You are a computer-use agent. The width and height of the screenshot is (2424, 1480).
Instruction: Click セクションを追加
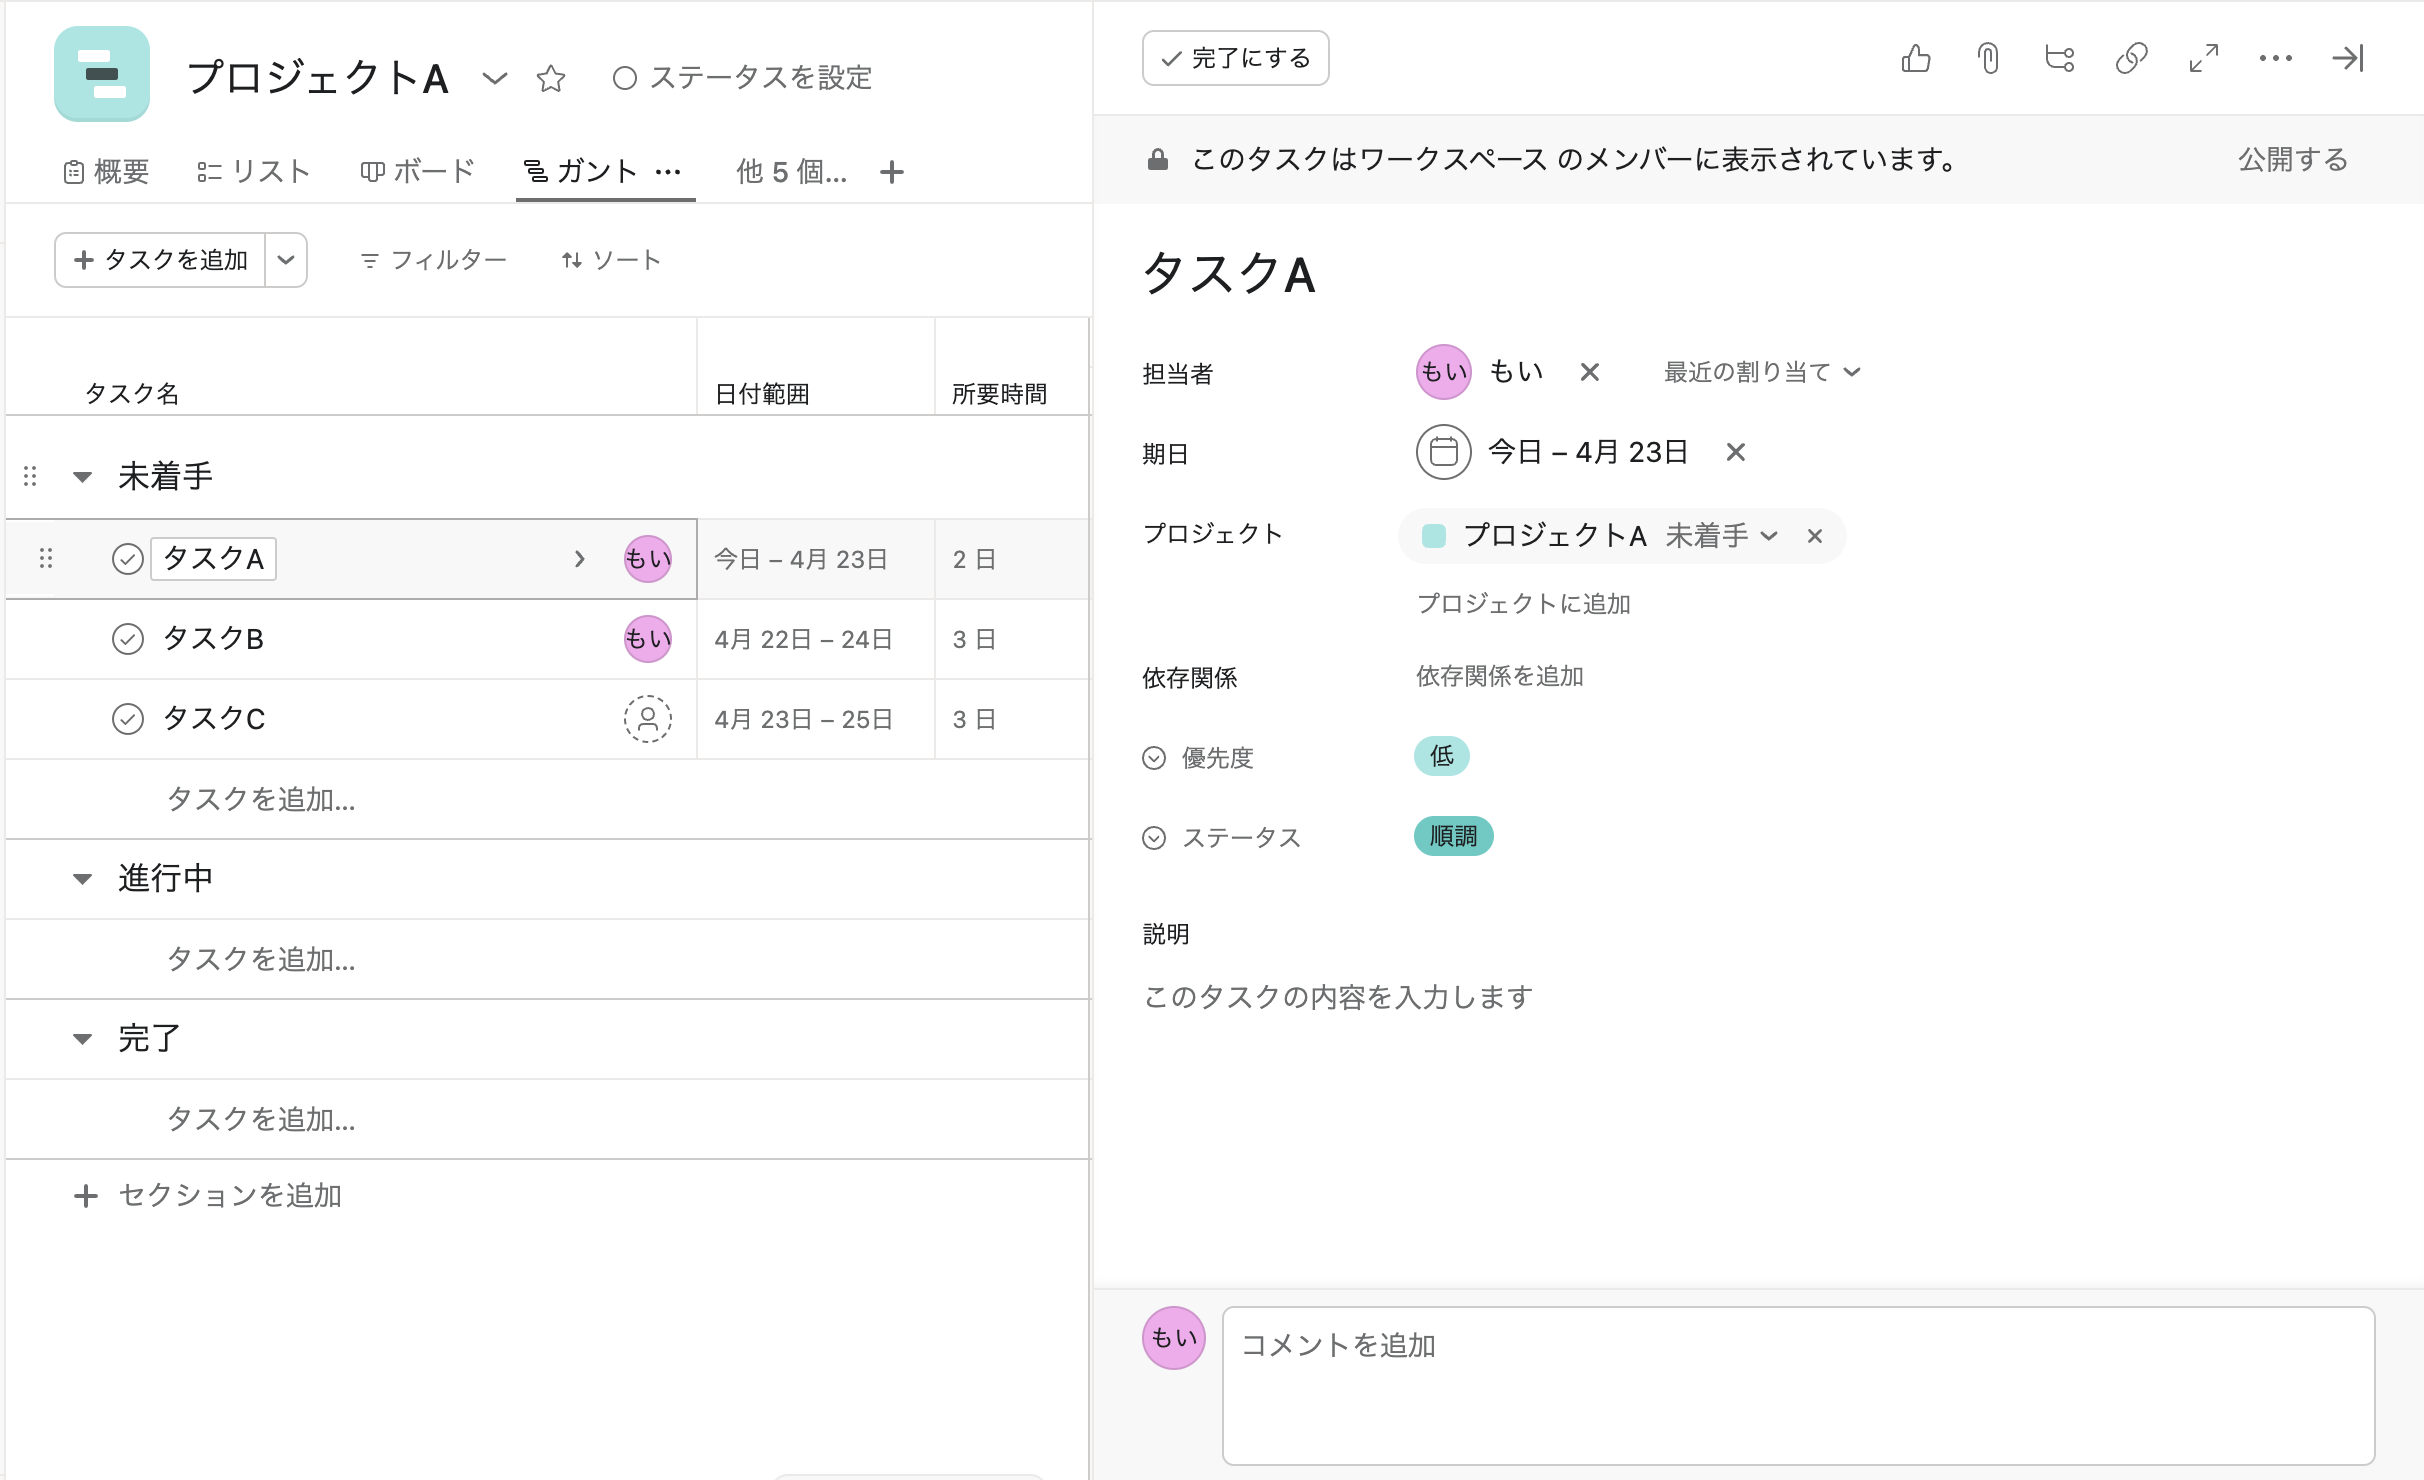pyautogui.click(x=209, y=1196)
